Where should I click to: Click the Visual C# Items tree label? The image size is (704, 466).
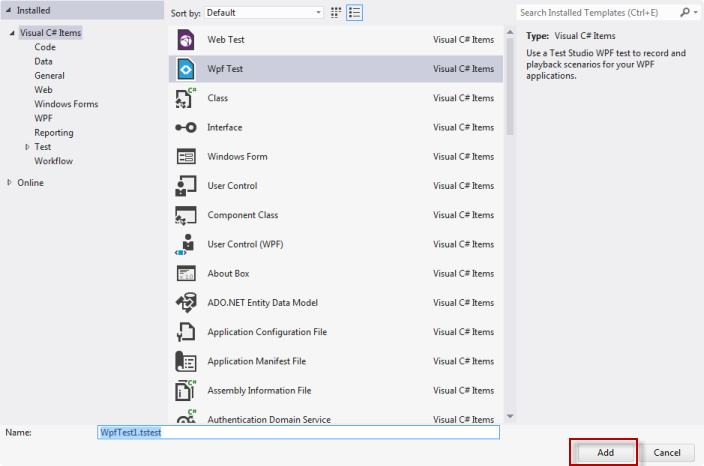coord(50,33)
